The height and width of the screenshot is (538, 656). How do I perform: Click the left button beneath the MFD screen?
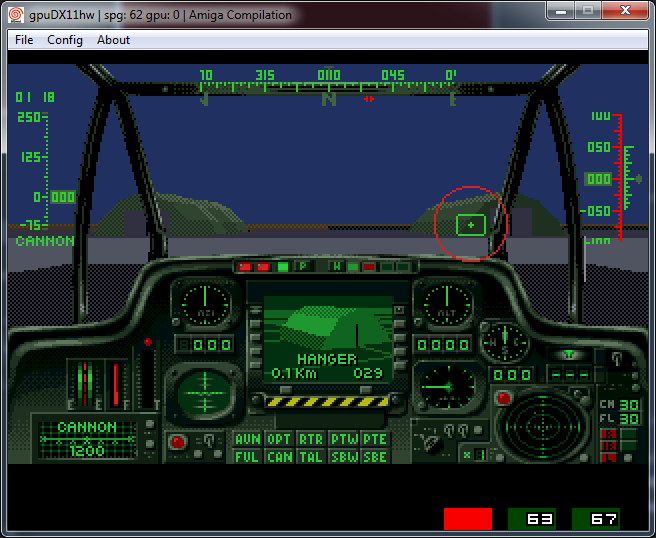(x=286, y=389)
